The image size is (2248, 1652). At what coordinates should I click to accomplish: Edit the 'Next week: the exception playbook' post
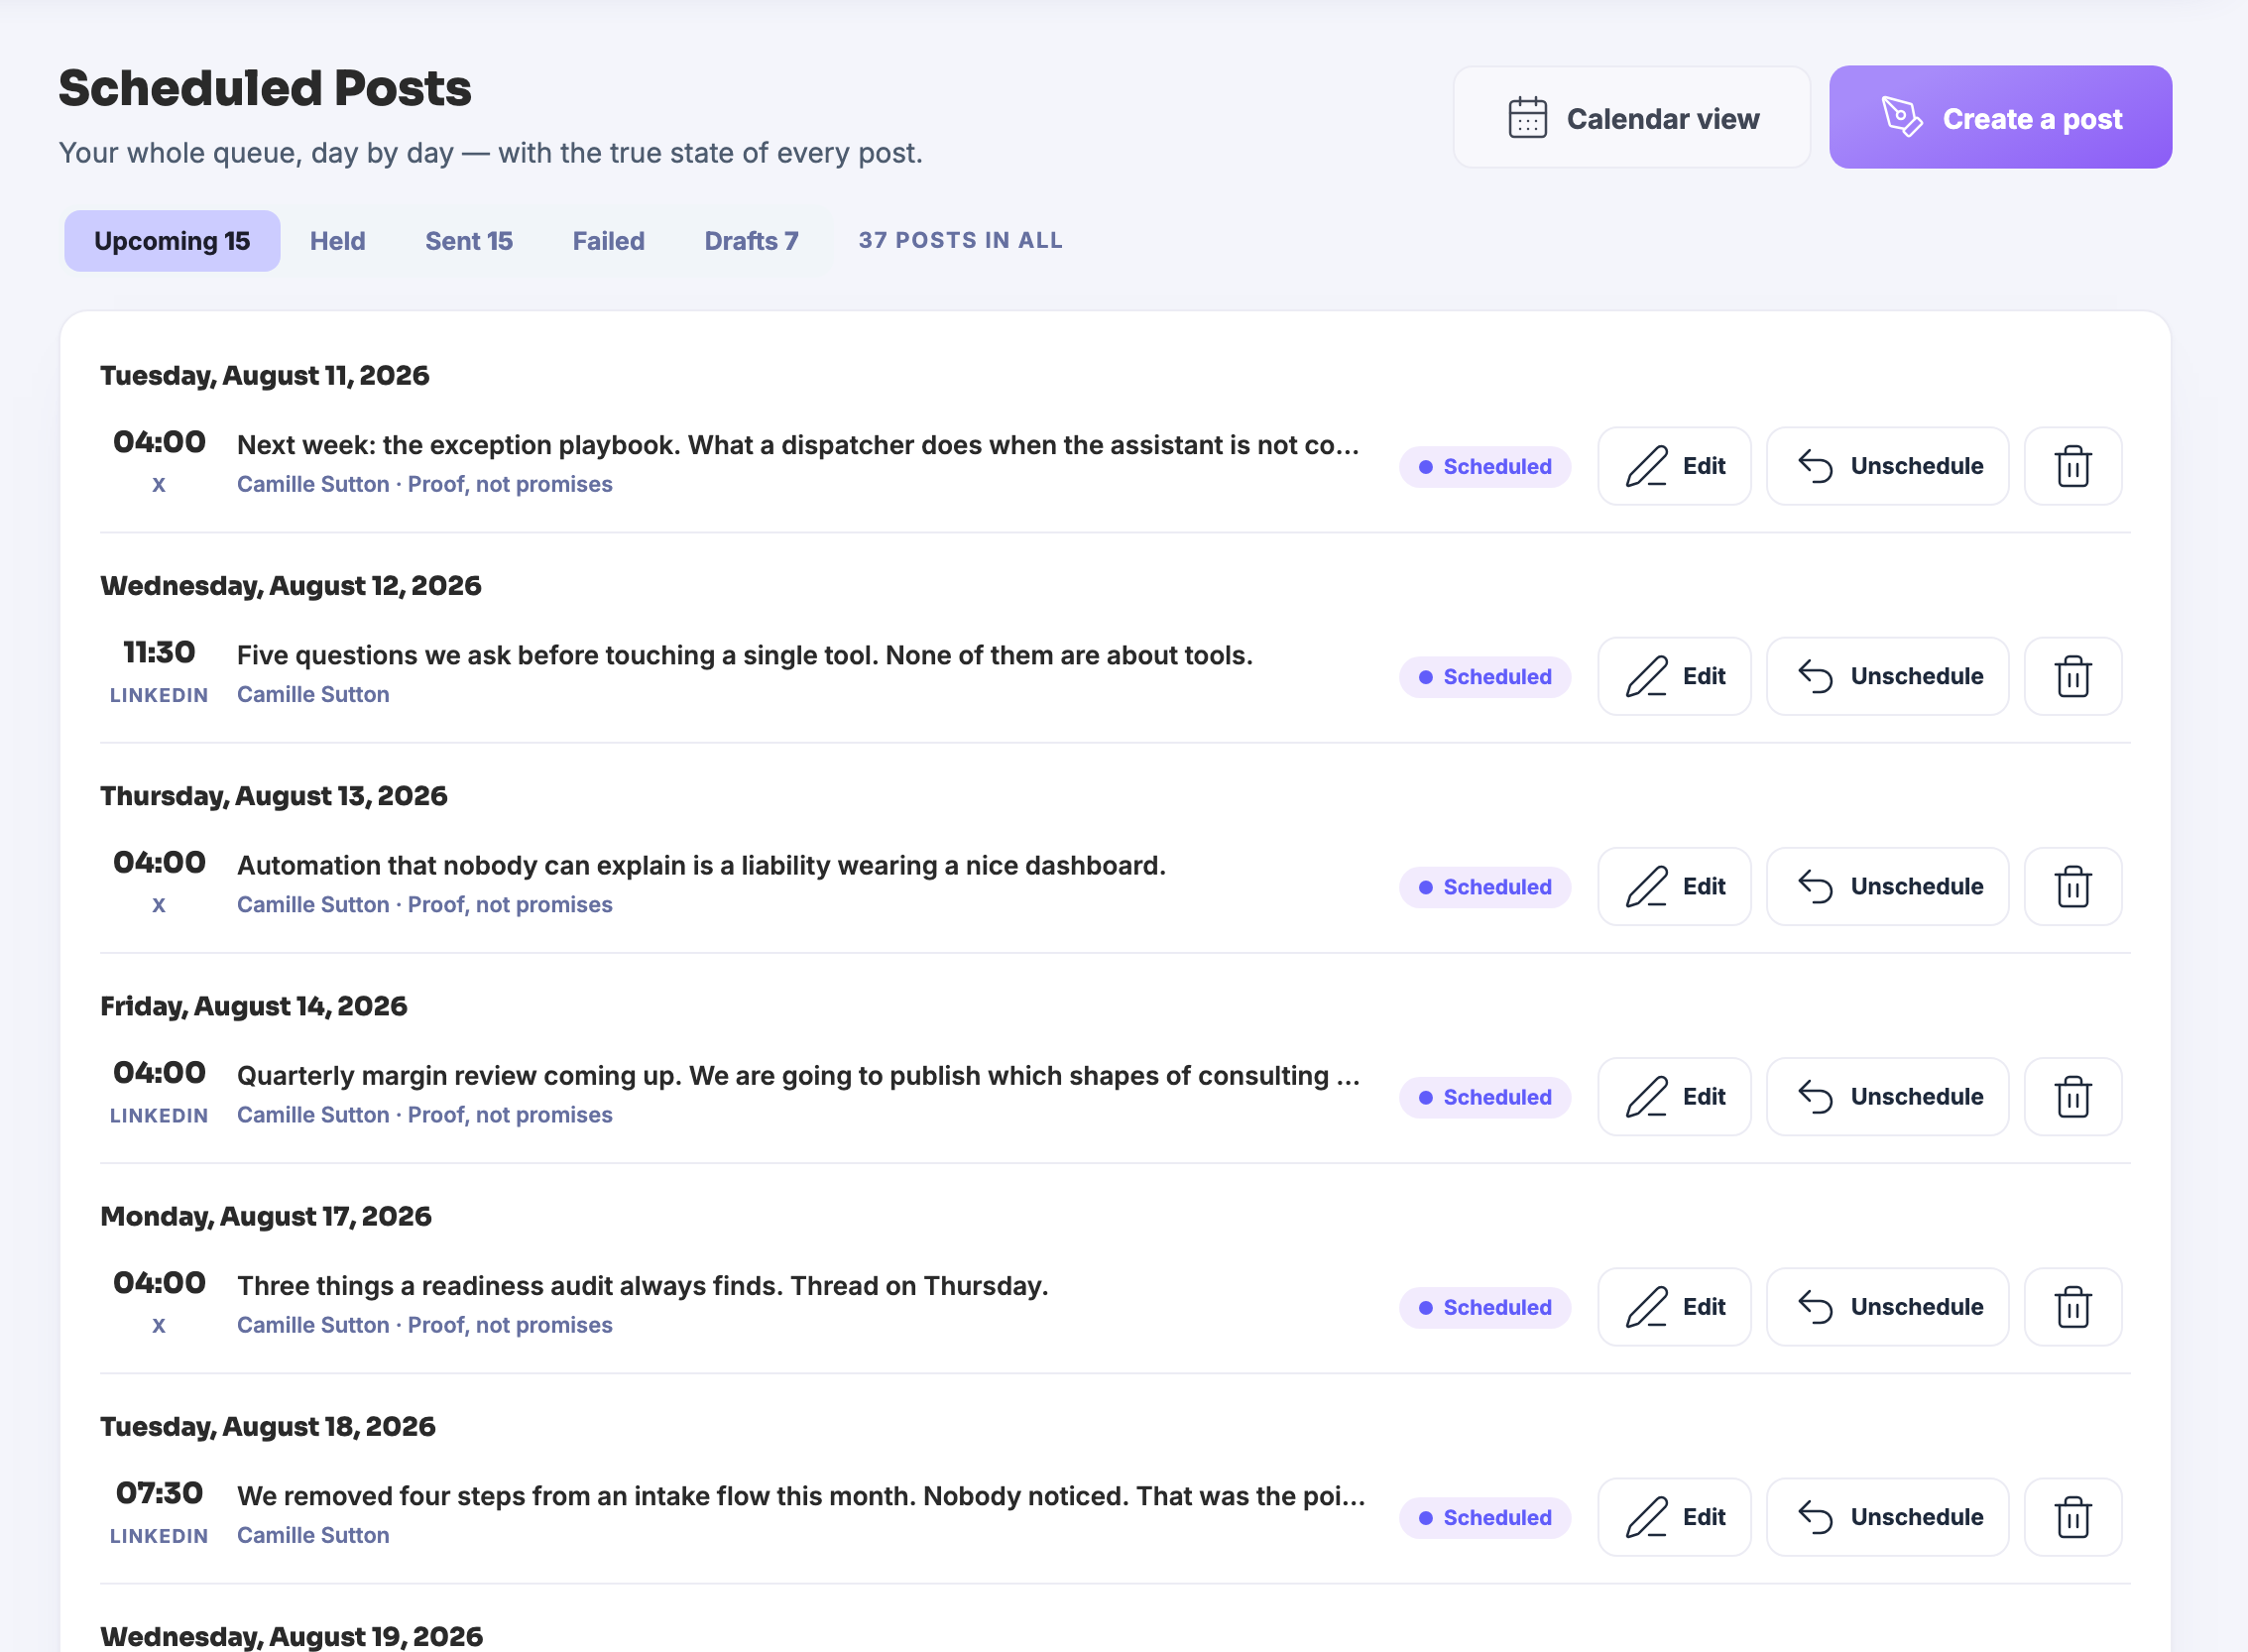(x=1674, y=466)
